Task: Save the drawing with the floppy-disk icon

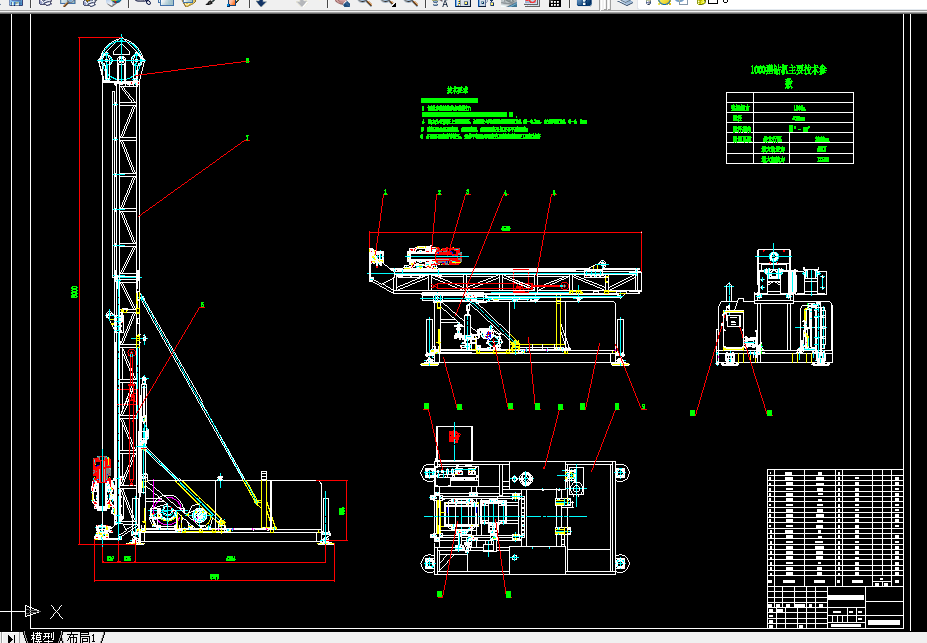Action: (x=16, y=2)
